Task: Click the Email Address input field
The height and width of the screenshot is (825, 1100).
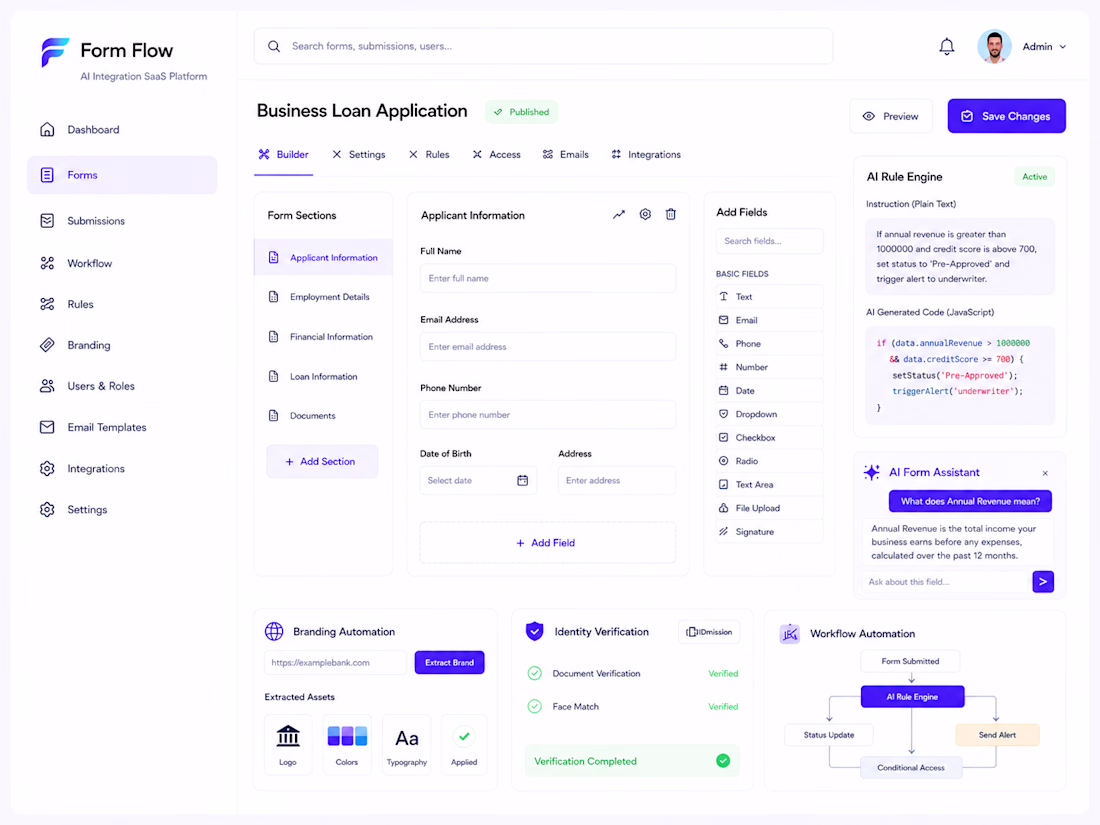Action: [x=548, y=347]
